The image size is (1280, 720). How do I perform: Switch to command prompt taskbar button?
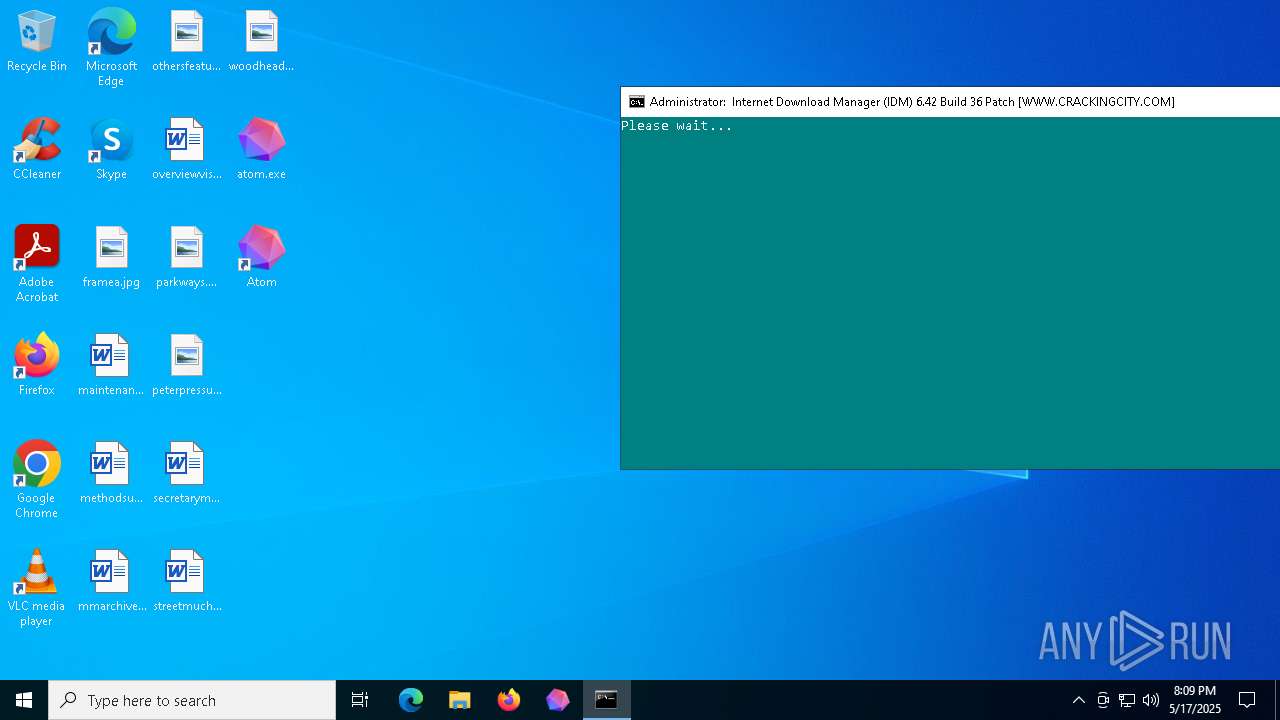[606, 700]
